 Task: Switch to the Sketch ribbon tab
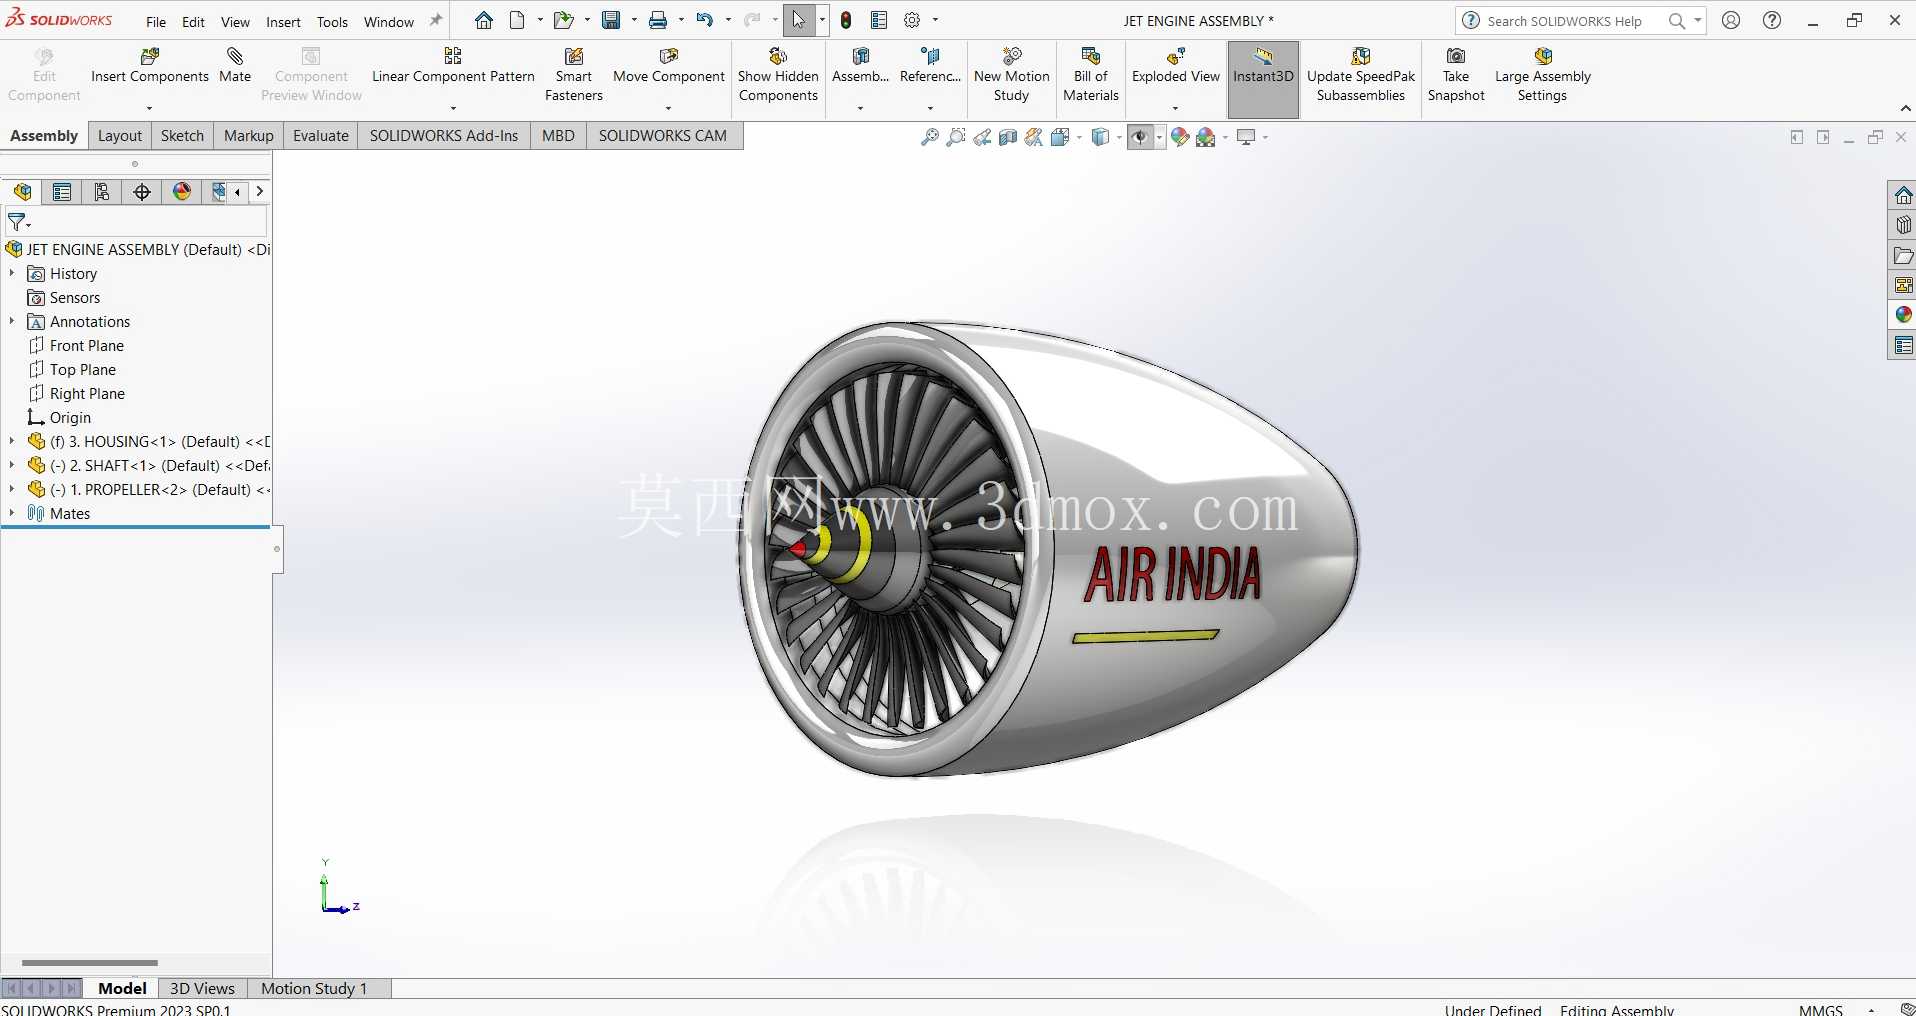tap(182, 136)
